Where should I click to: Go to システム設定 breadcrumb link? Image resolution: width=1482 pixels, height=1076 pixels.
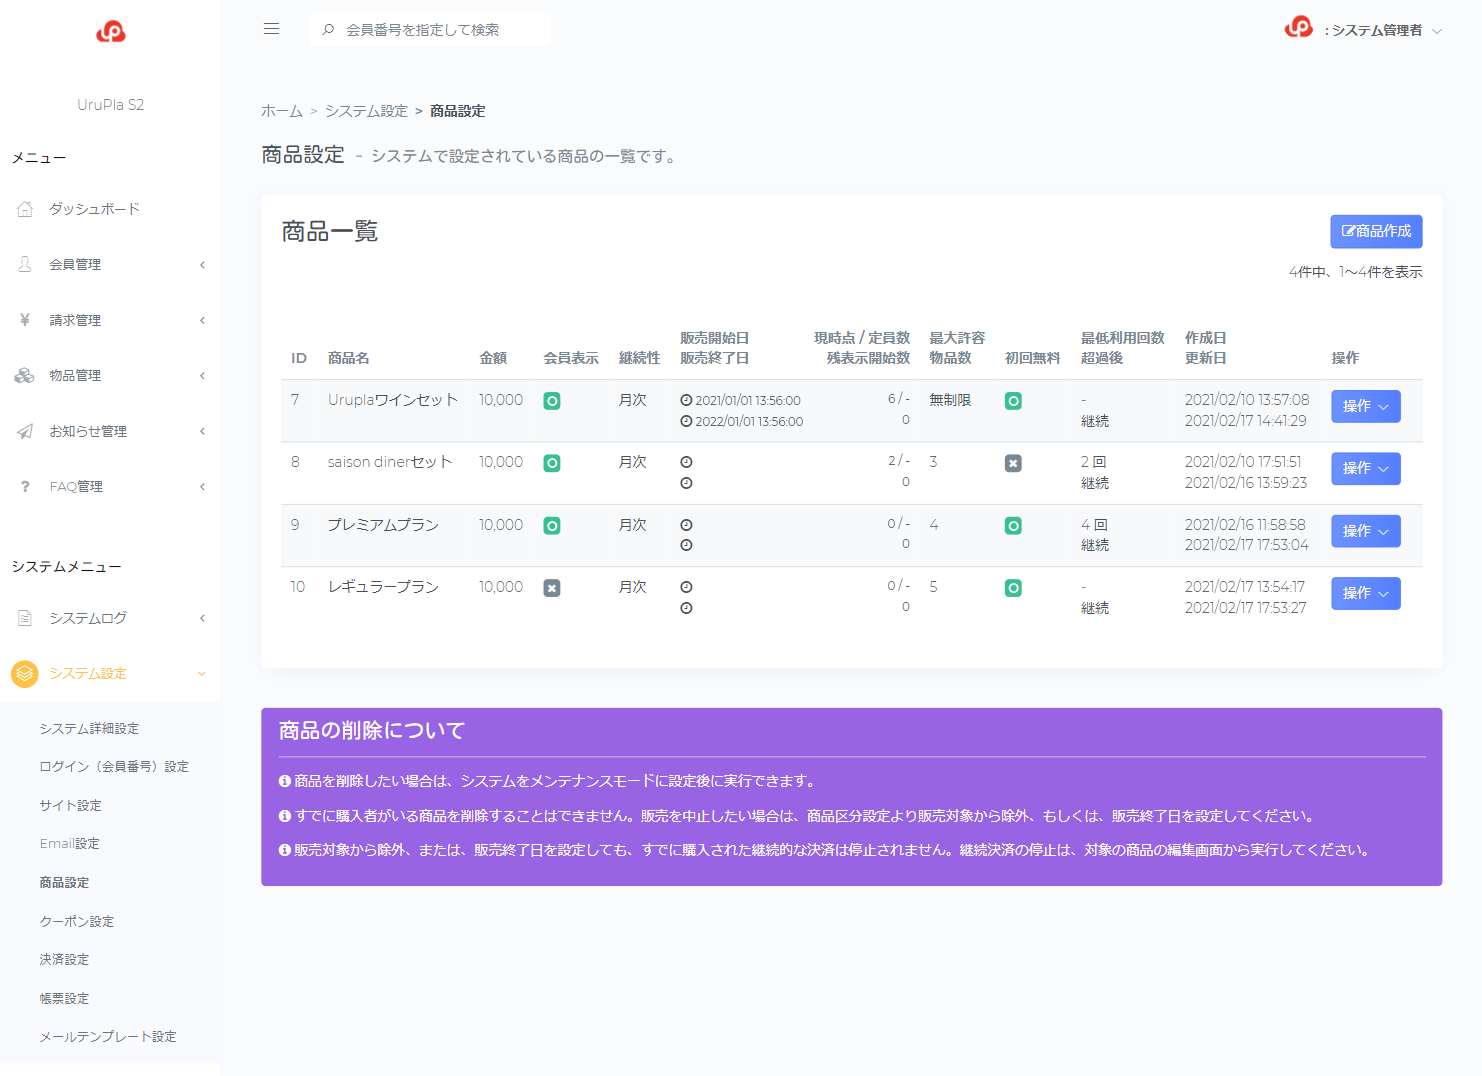tap(366, 111)
